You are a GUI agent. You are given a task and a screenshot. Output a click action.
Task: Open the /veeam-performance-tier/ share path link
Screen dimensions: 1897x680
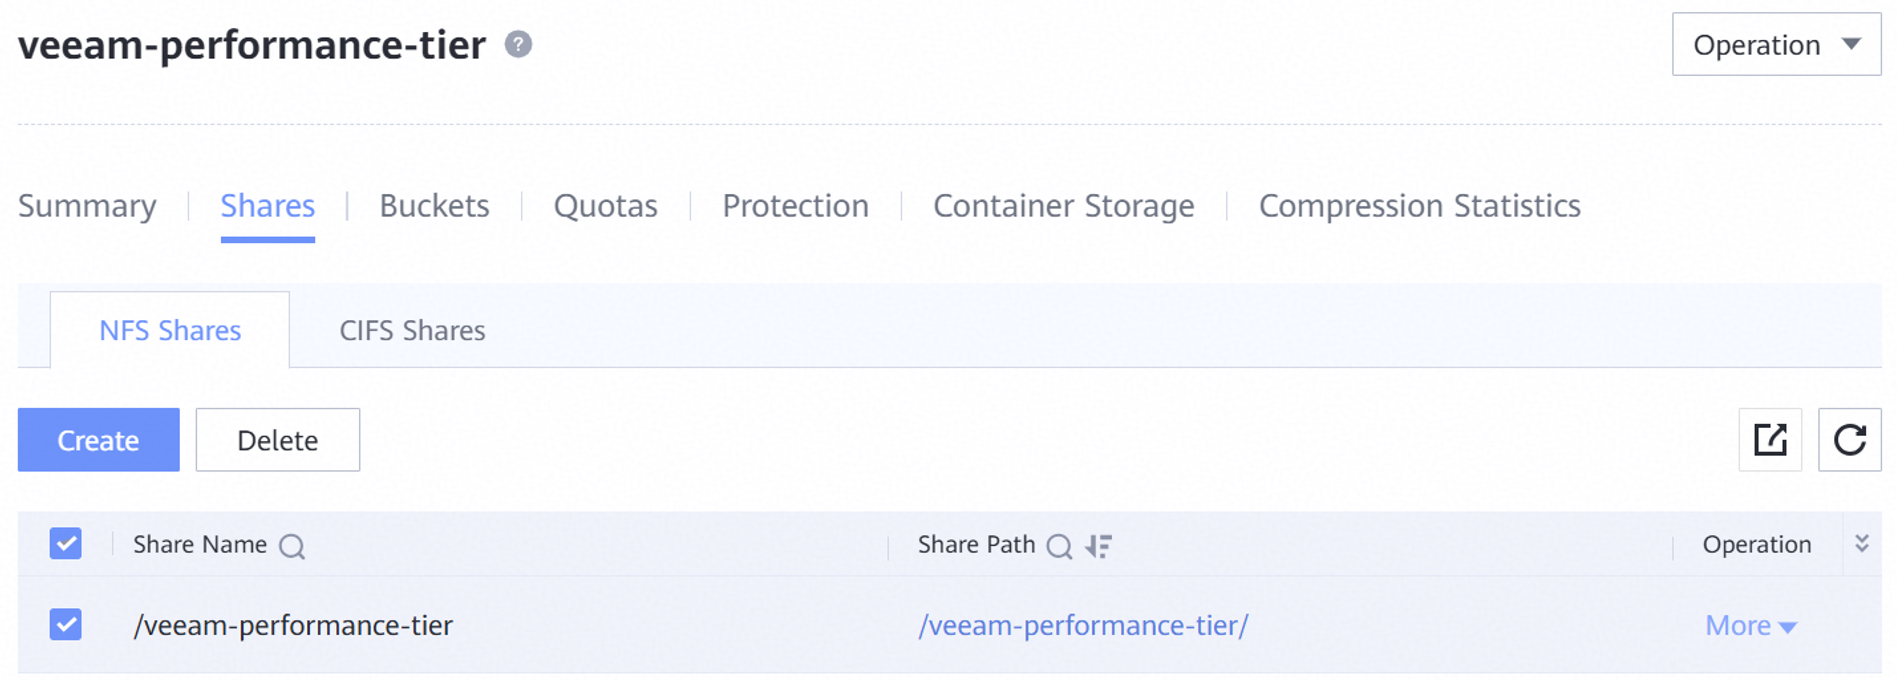(1083, 626)
